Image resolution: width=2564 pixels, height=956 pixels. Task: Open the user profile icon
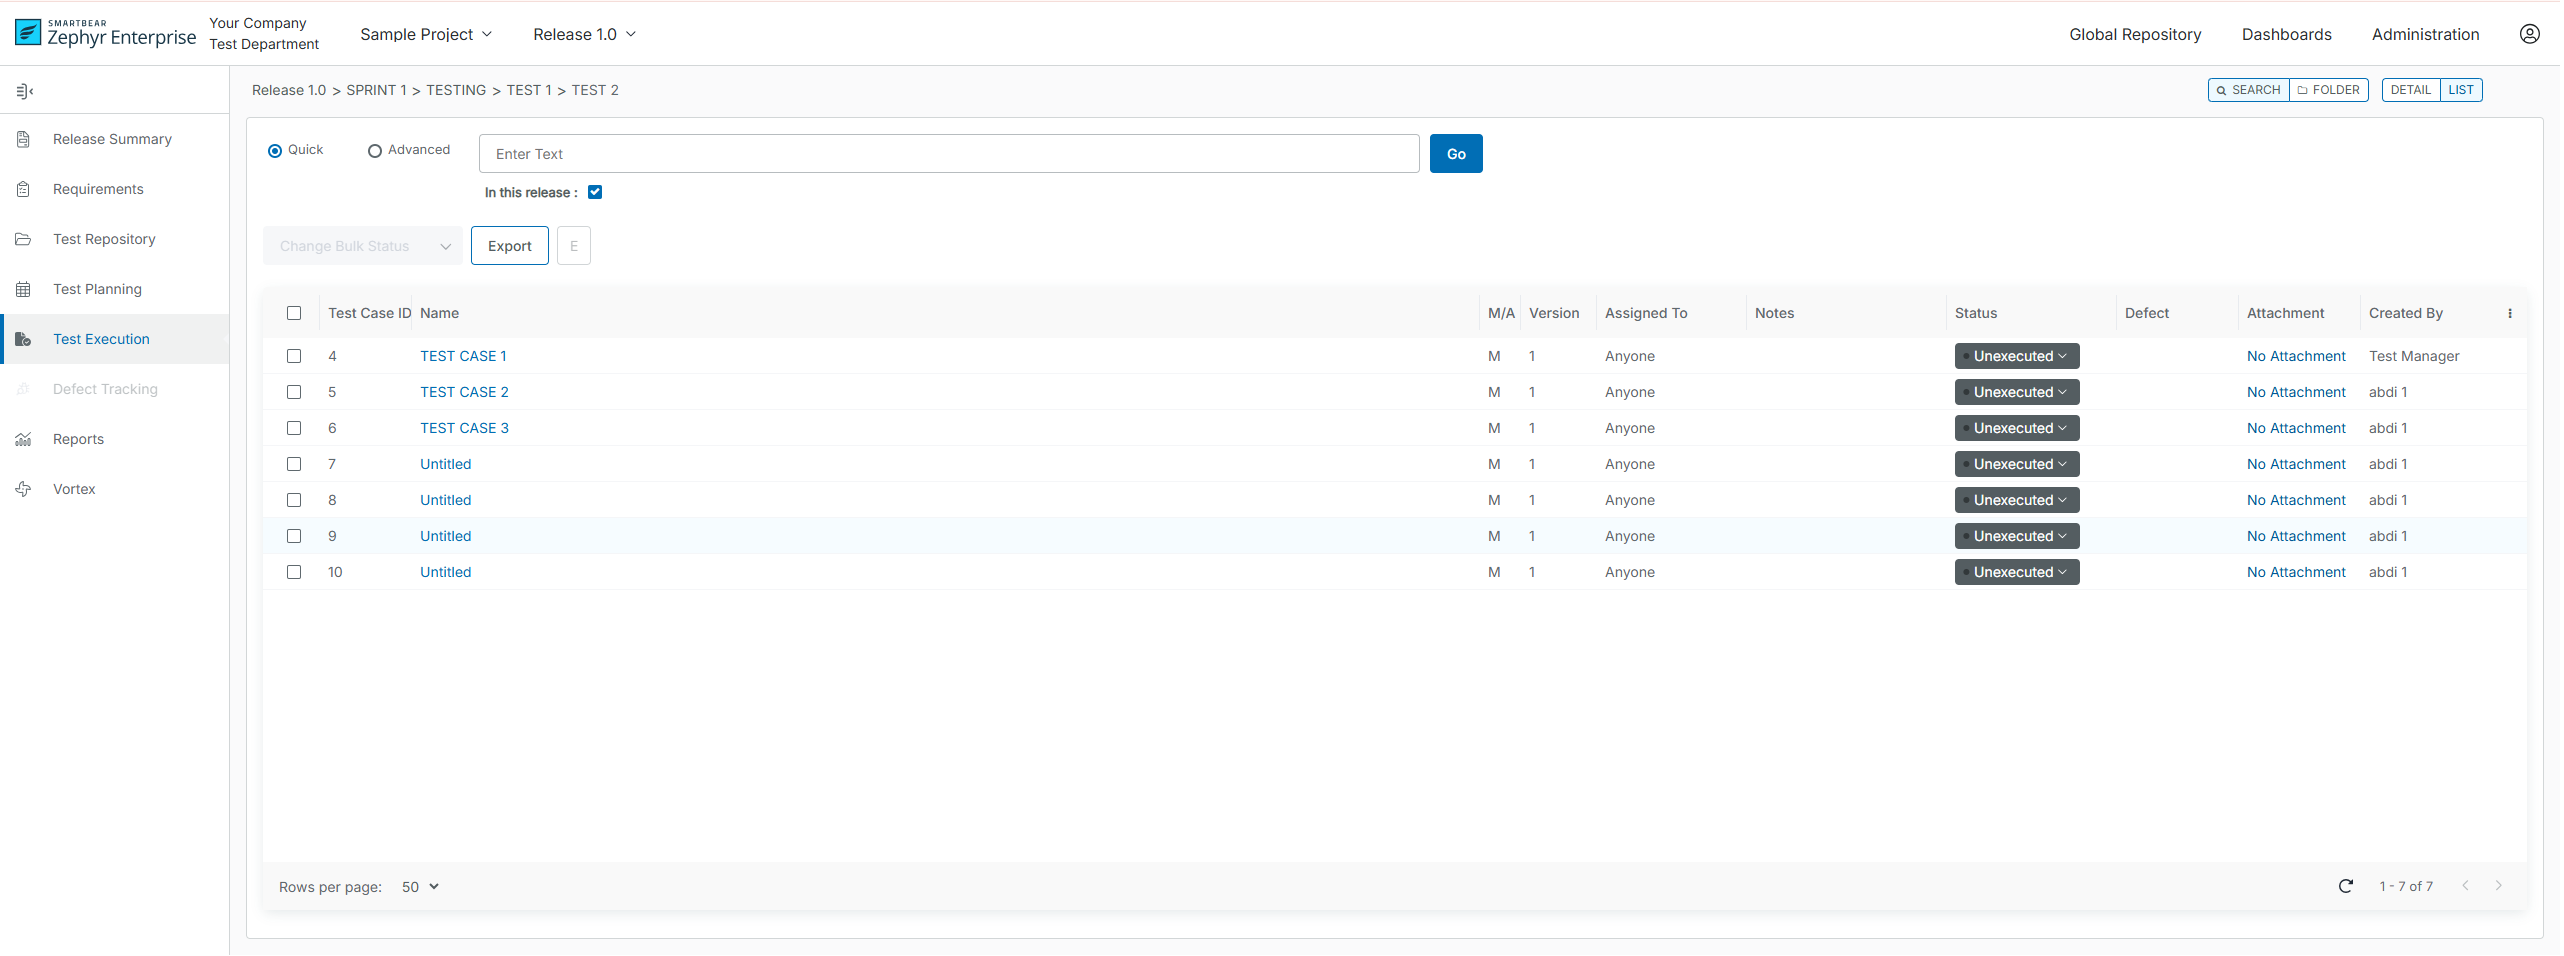(2529, 34)
